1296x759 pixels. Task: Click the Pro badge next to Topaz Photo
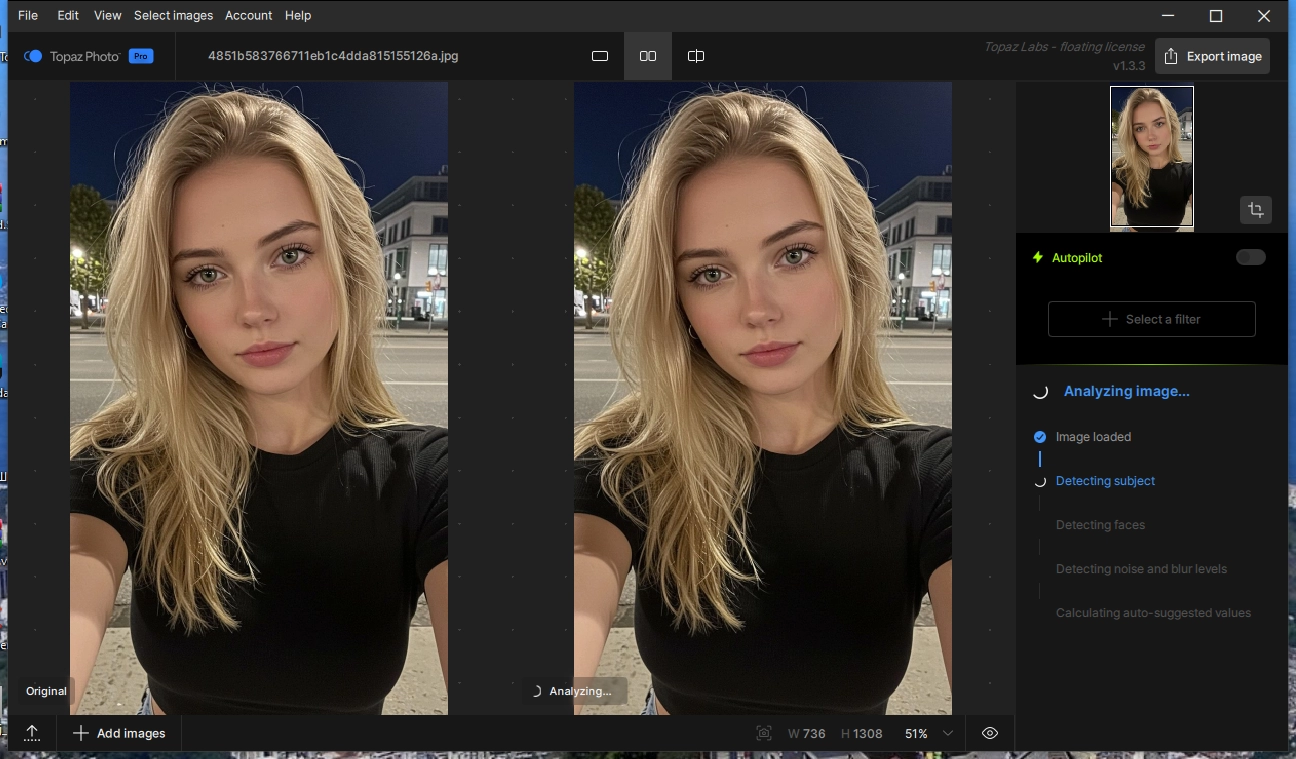click(x=141, y=56)
